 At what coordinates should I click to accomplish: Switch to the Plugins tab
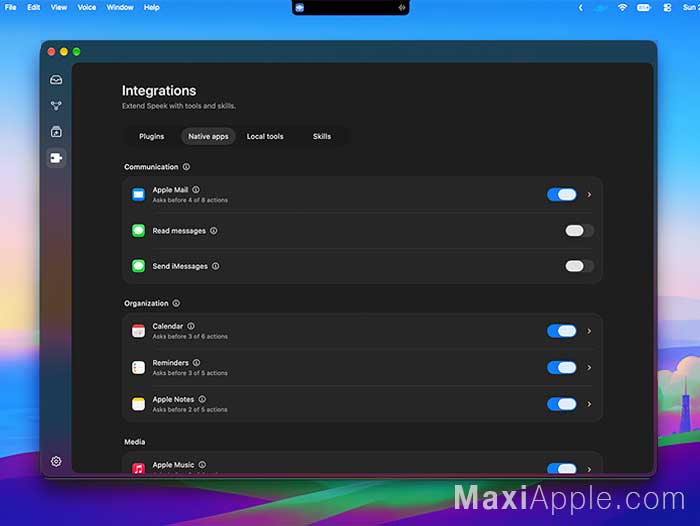pyautogui.click(x=151, y=136)
